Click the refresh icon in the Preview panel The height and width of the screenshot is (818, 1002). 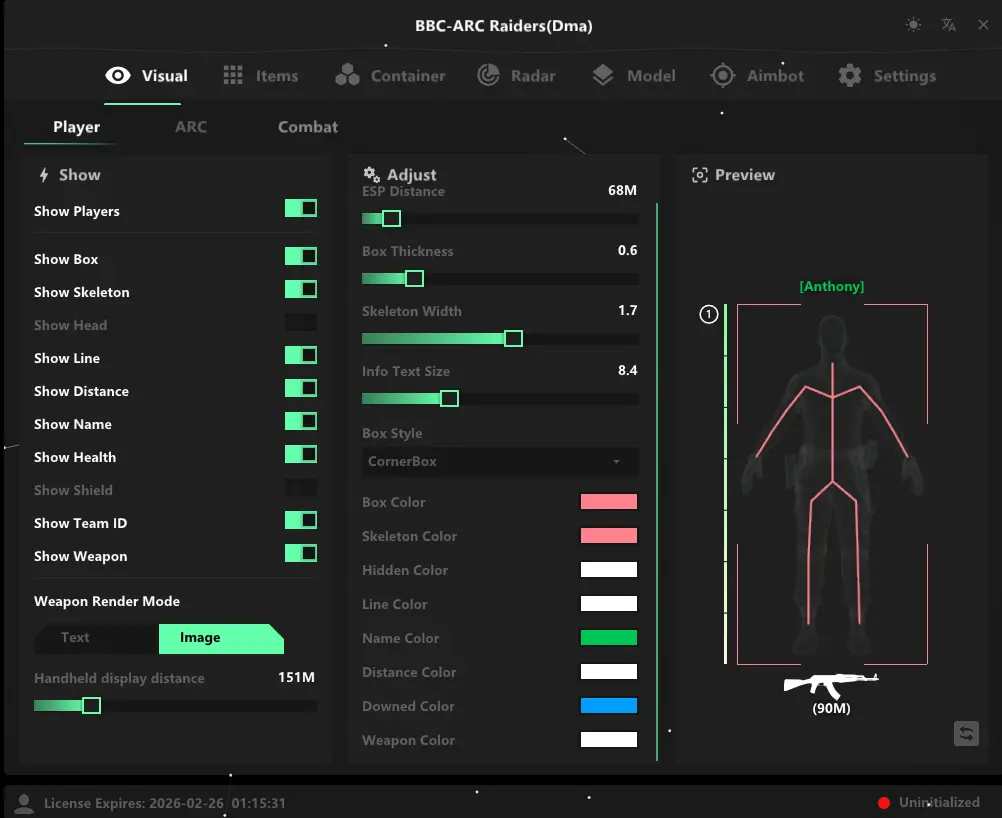click(966, 733)
